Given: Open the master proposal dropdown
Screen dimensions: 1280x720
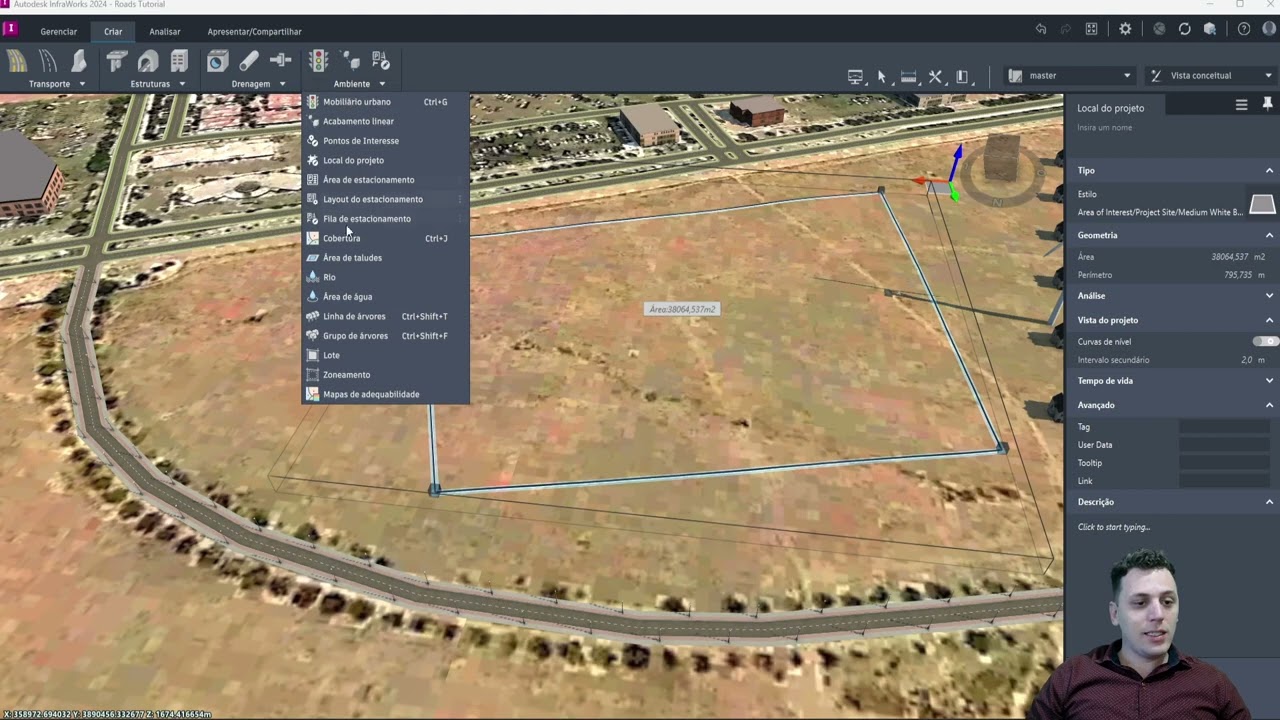Looking at the screenshot, I should (x=1069, y=75).
